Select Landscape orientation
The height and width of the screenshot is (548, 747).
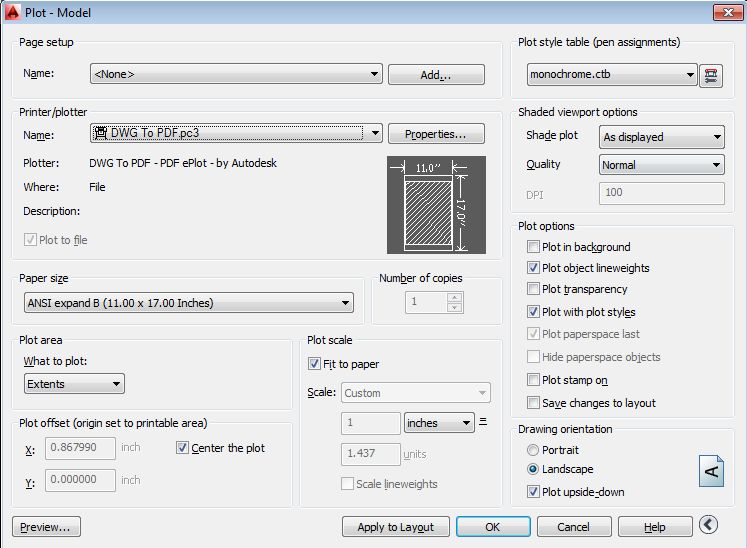click(533, 469)
